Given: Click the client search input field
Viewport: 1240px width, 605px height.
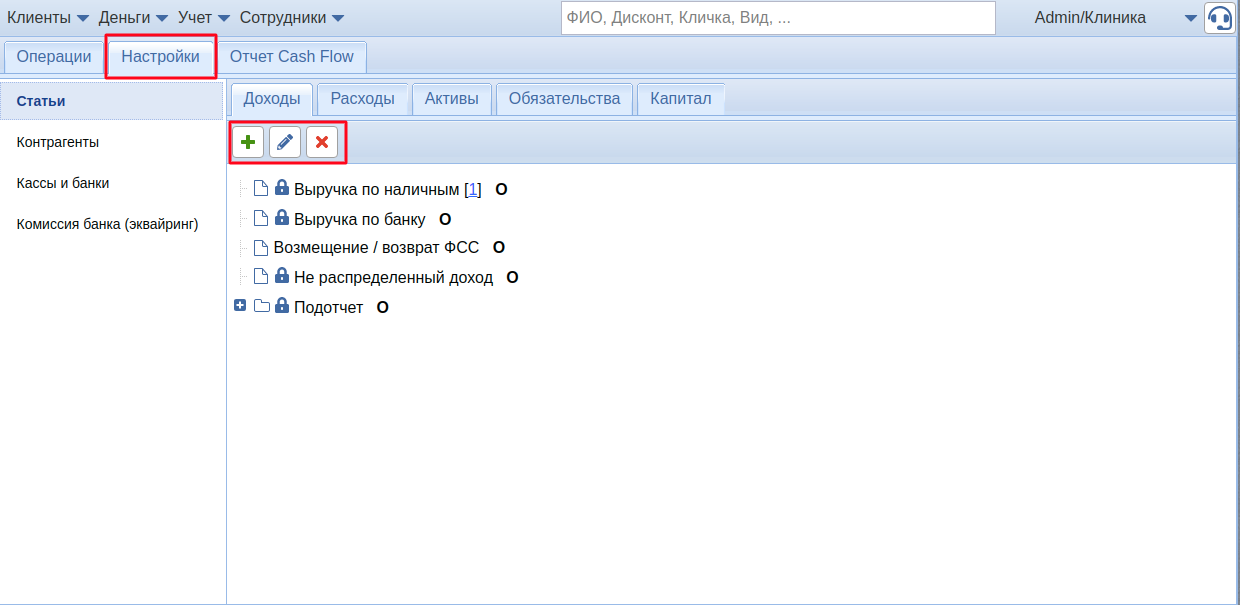Looking at the screenshot, I should pos(778,18).
